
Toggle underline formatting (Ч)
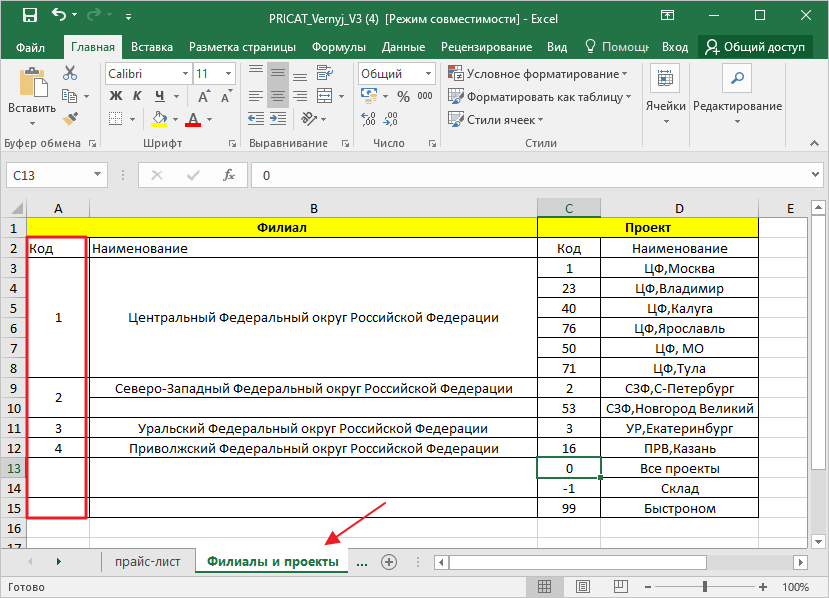(x=160, y=96)
